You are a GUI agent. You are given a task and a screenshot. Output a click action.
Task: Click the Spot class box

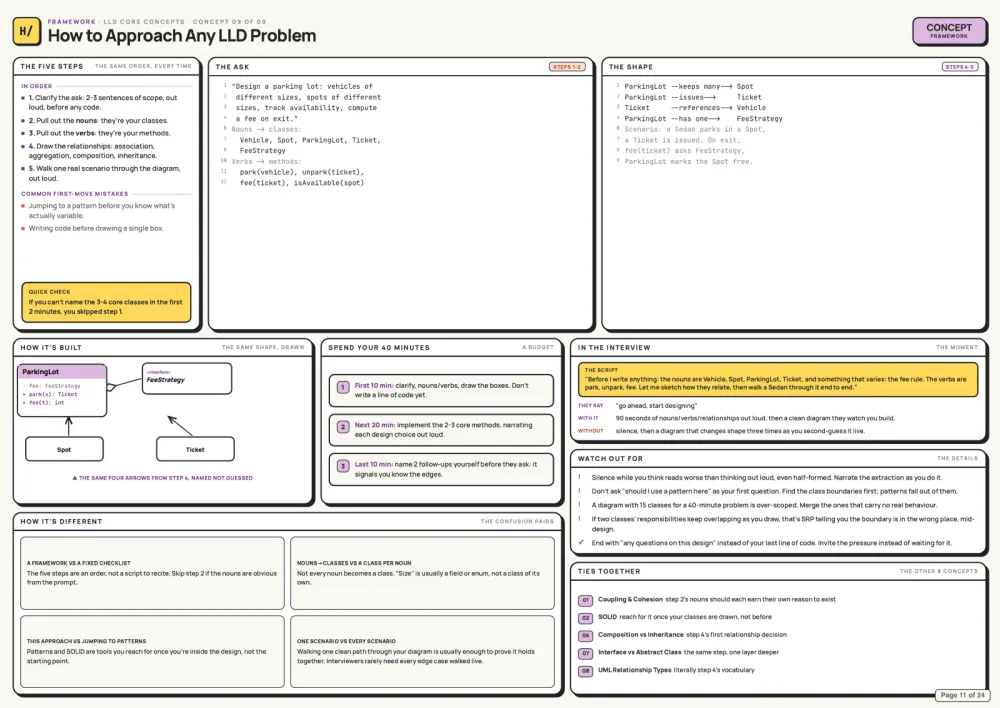[64, 449]
